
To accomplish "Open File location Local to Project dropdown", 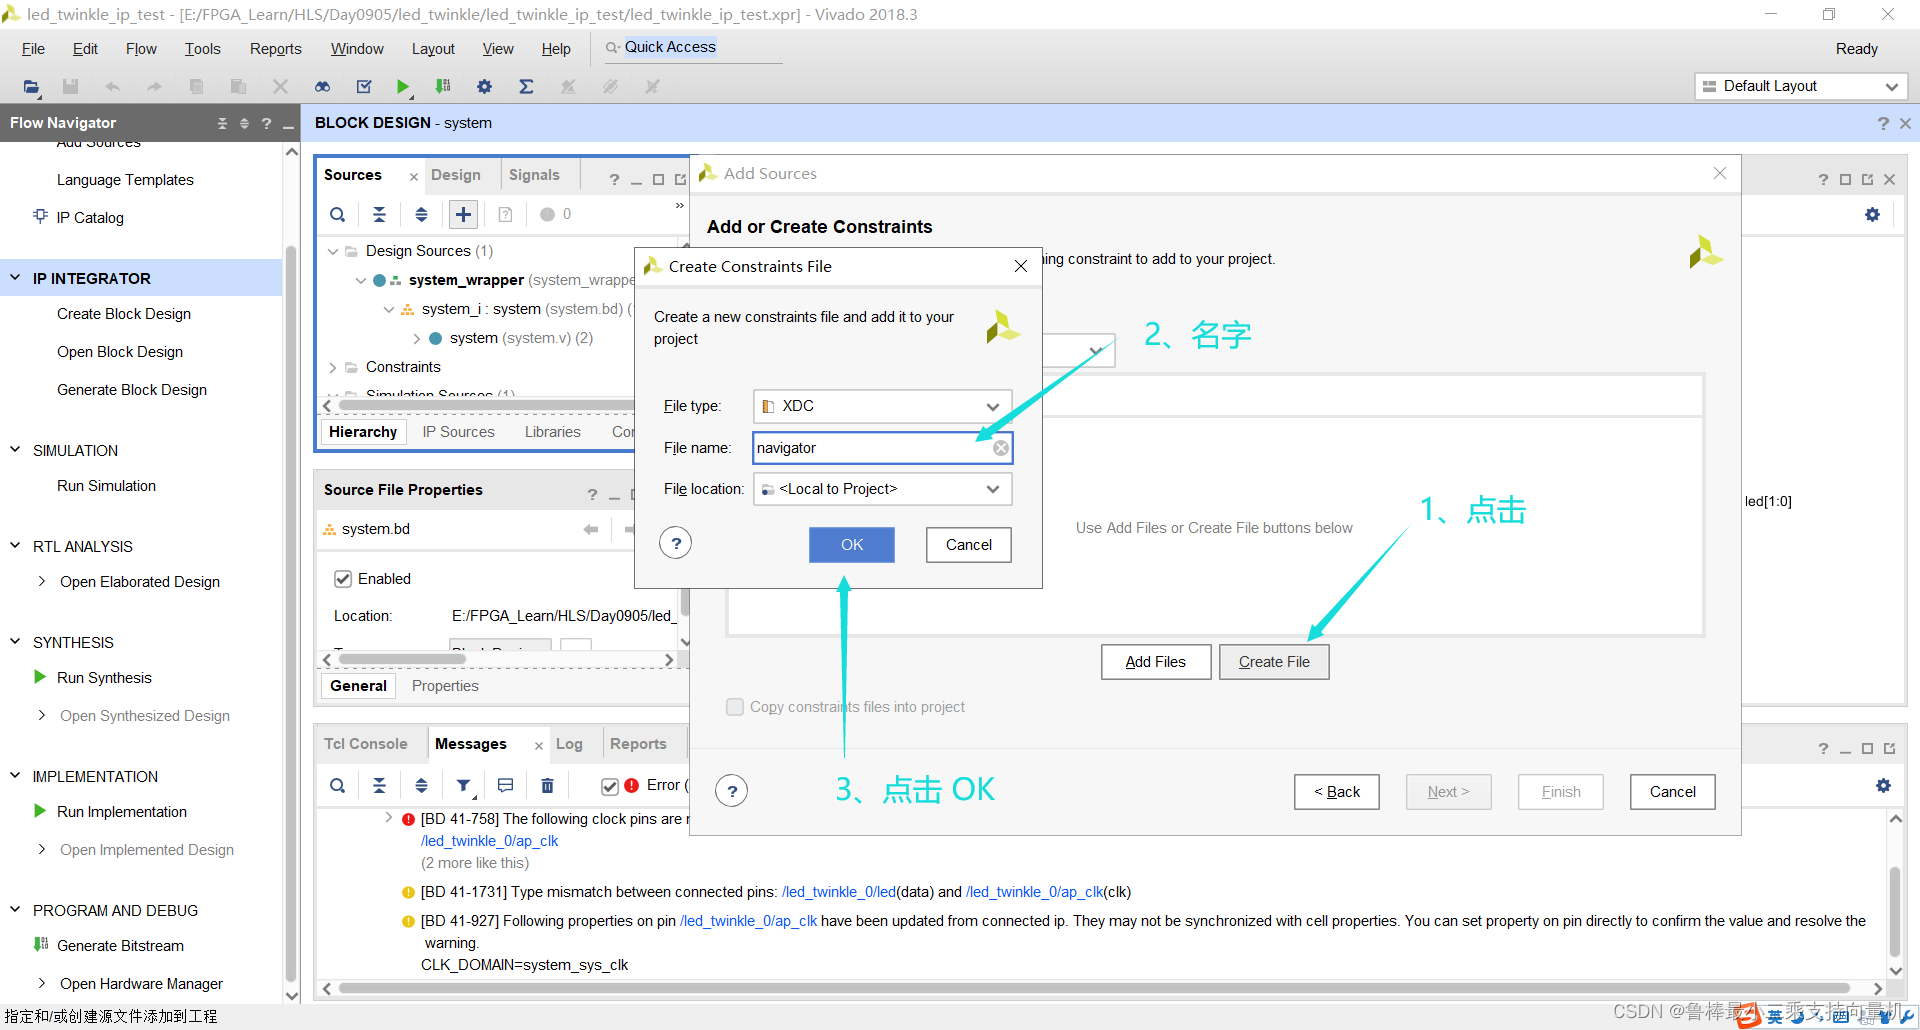I will (882, 489).
